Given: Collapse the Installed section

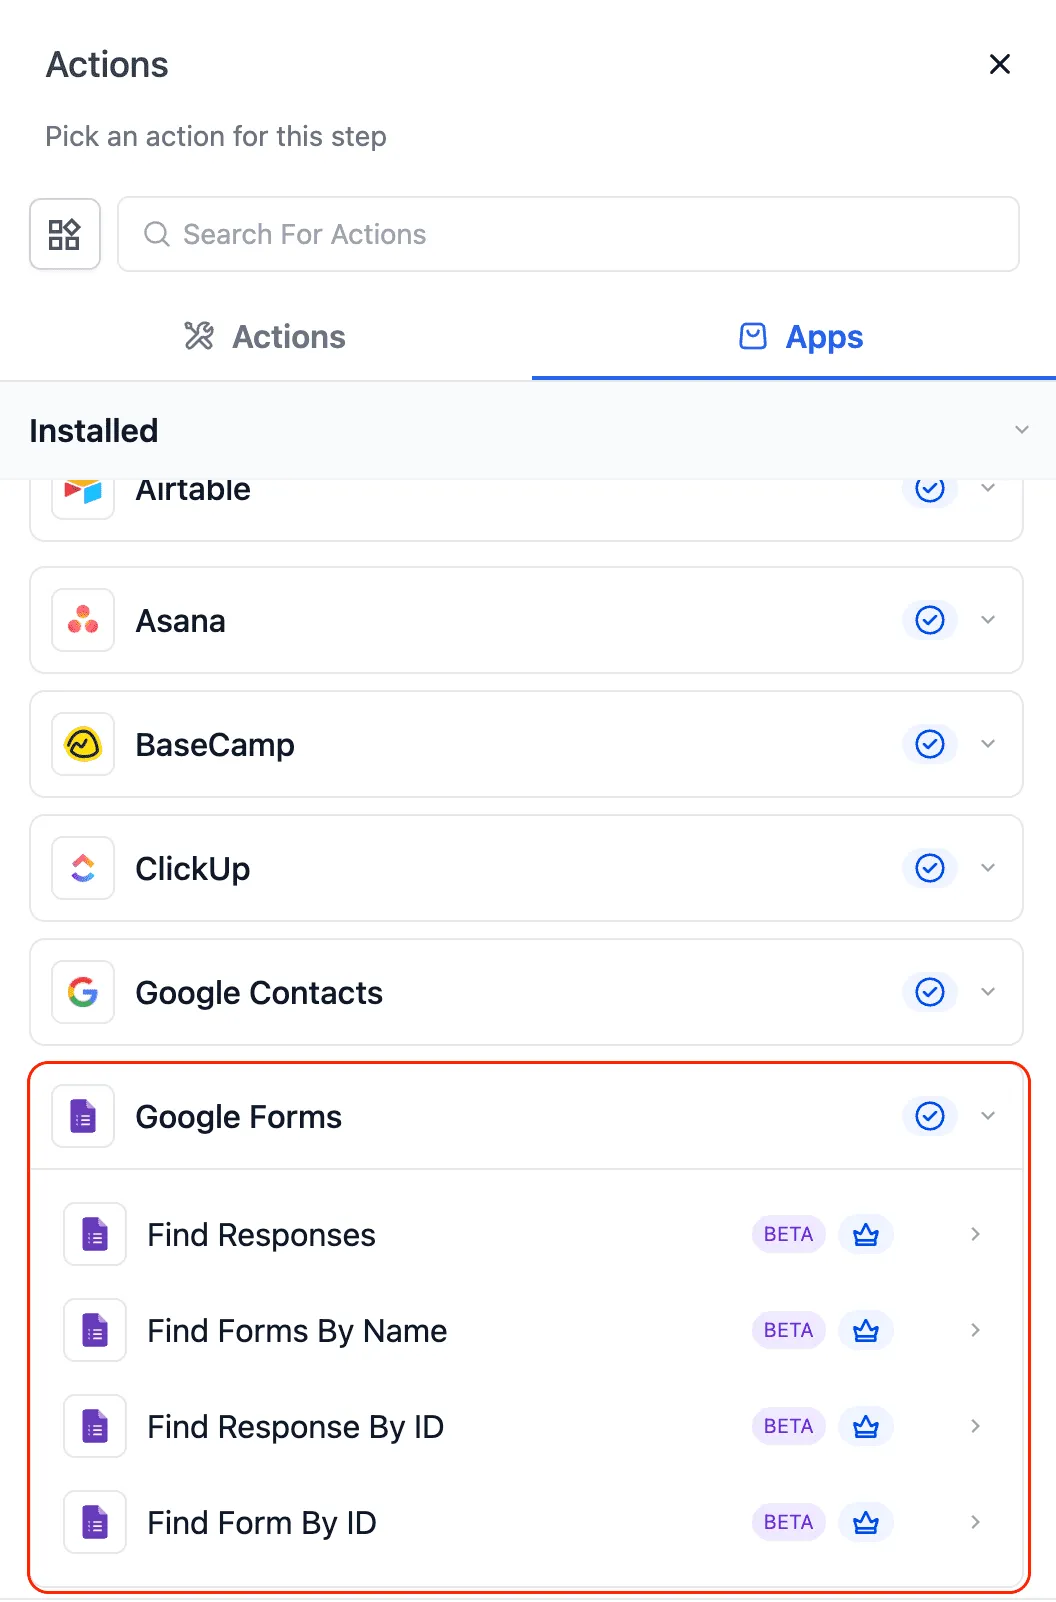Looking at the screenshot, I should 1021,429.
